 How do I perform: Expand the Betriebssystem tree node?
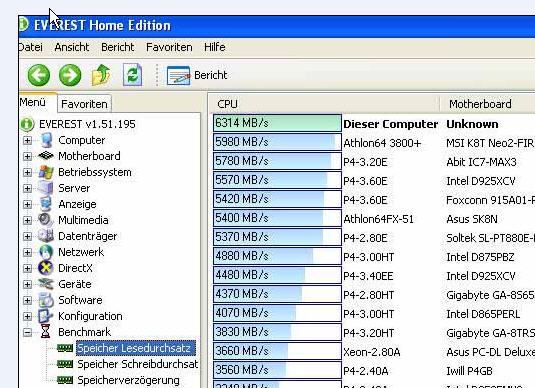click(x=27, y=172)
